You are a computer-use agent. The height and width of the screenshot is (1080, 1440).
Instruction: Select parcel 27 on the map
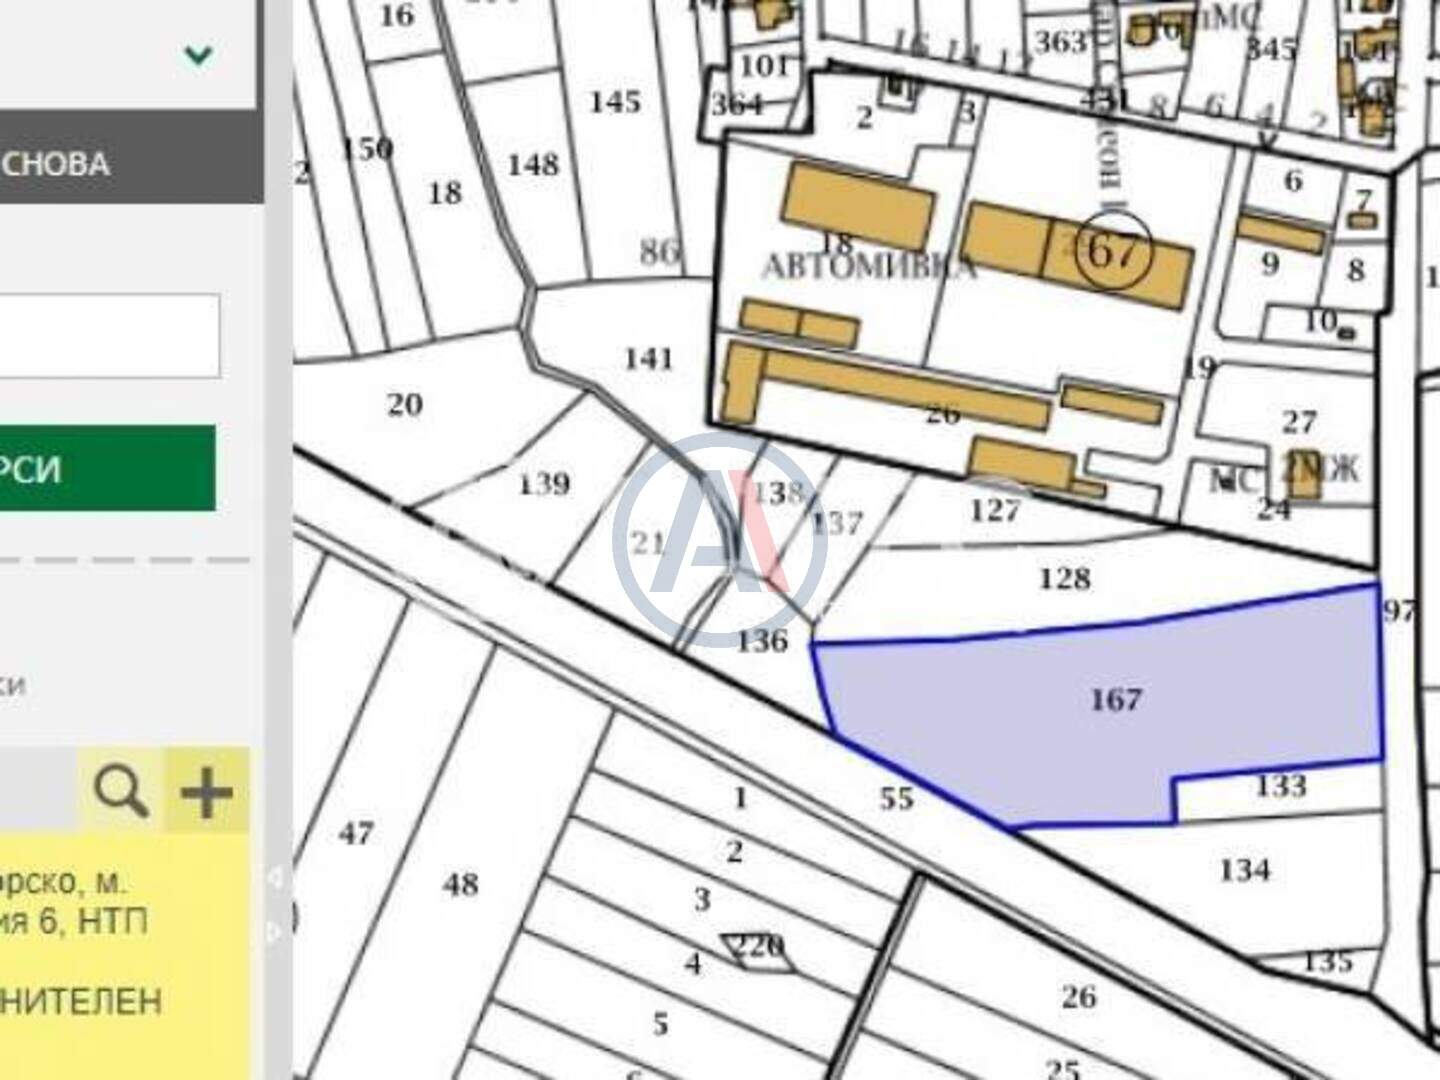[1299, 421]
